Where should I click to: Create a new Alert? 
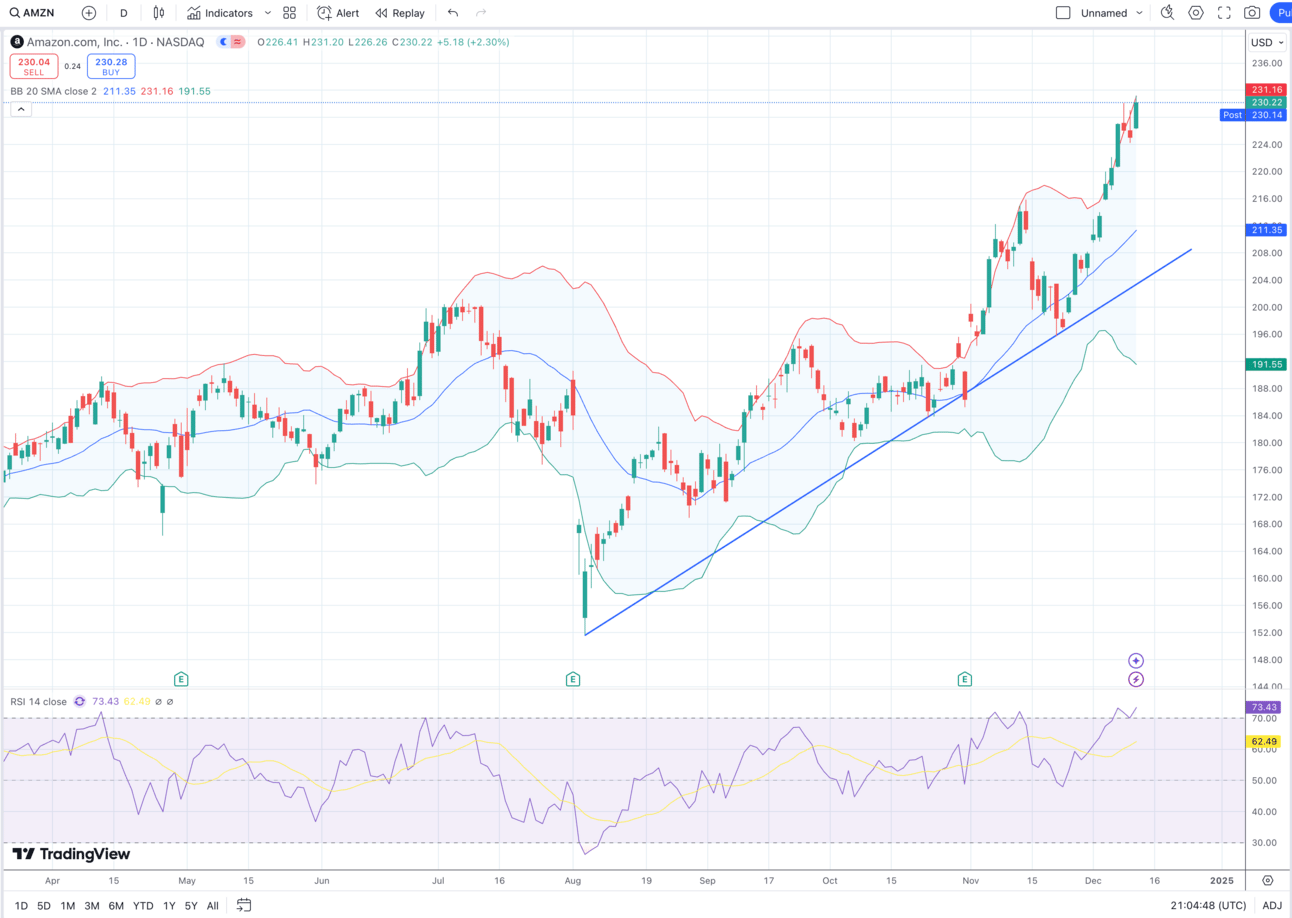pos(338,13)
